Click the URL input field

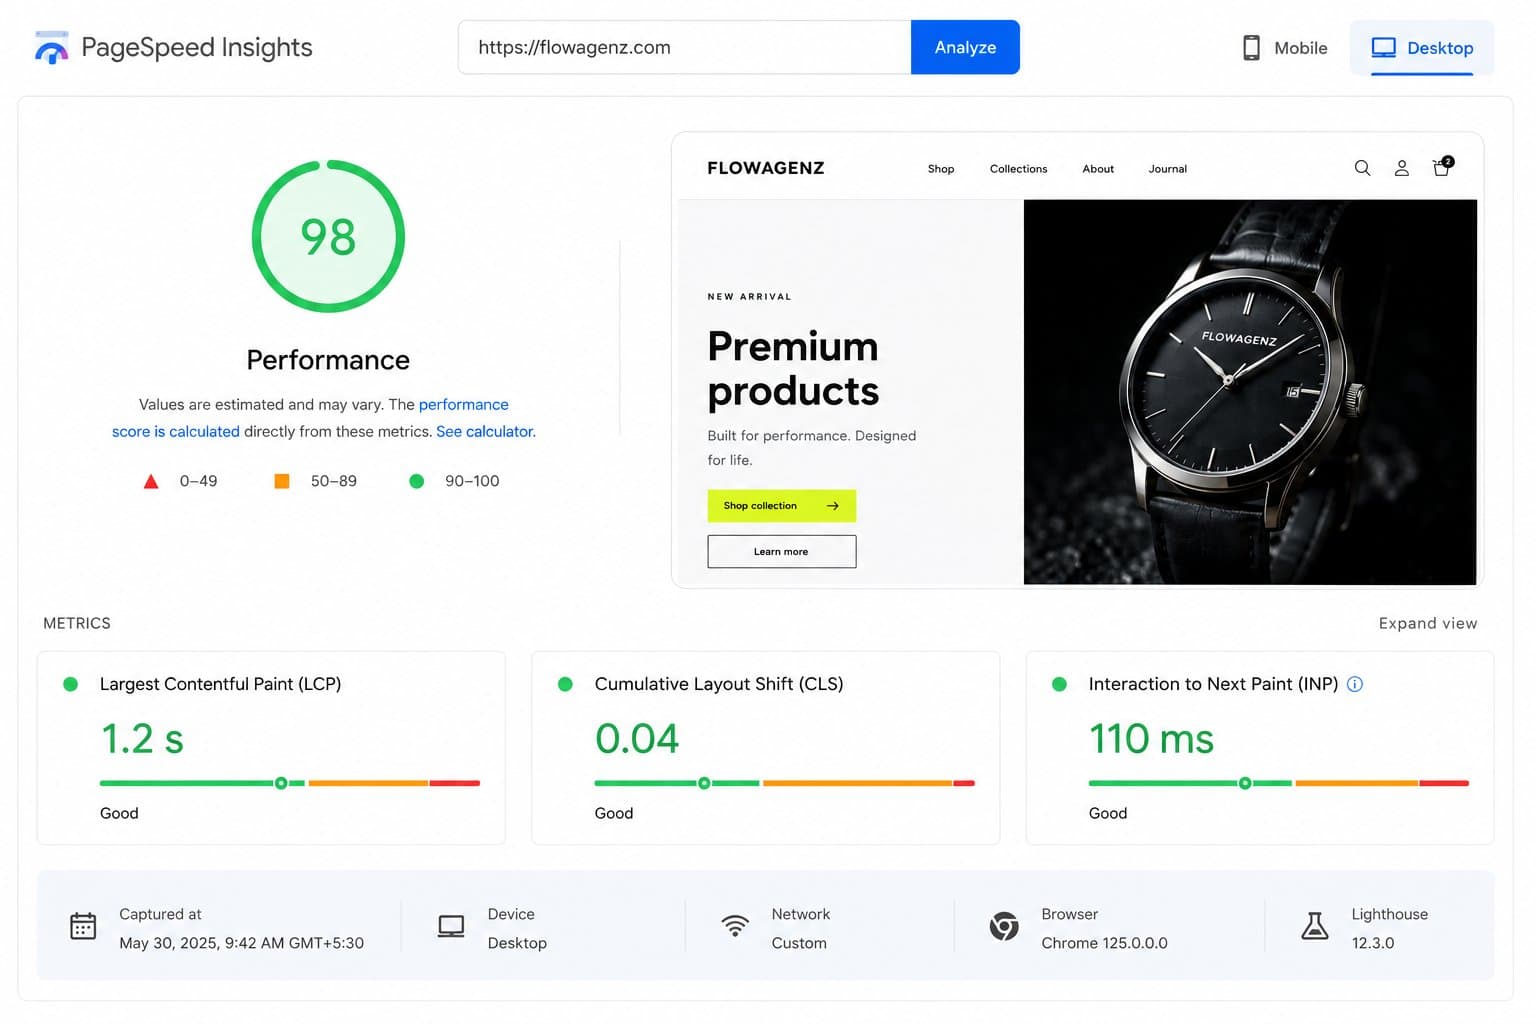pos(685,47)
